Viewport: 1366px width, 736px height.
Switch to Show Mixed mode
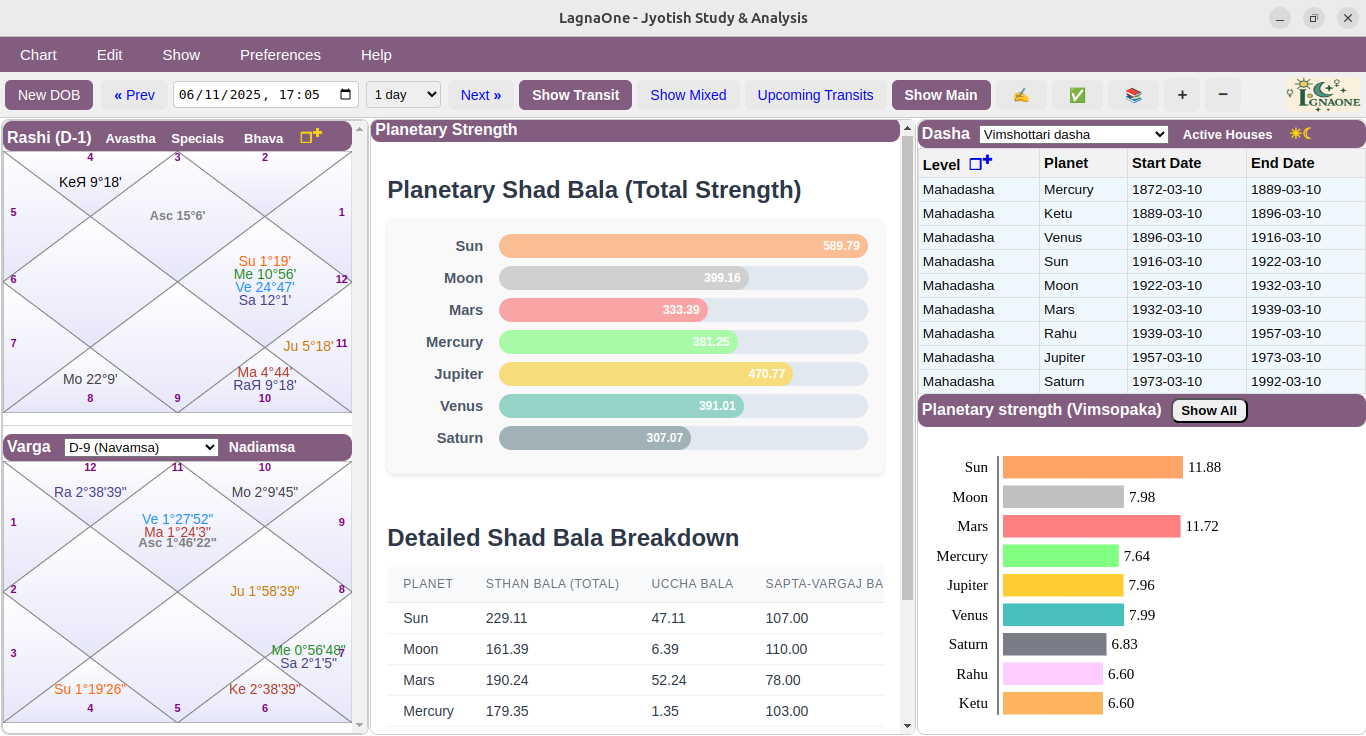pos(688,95)
